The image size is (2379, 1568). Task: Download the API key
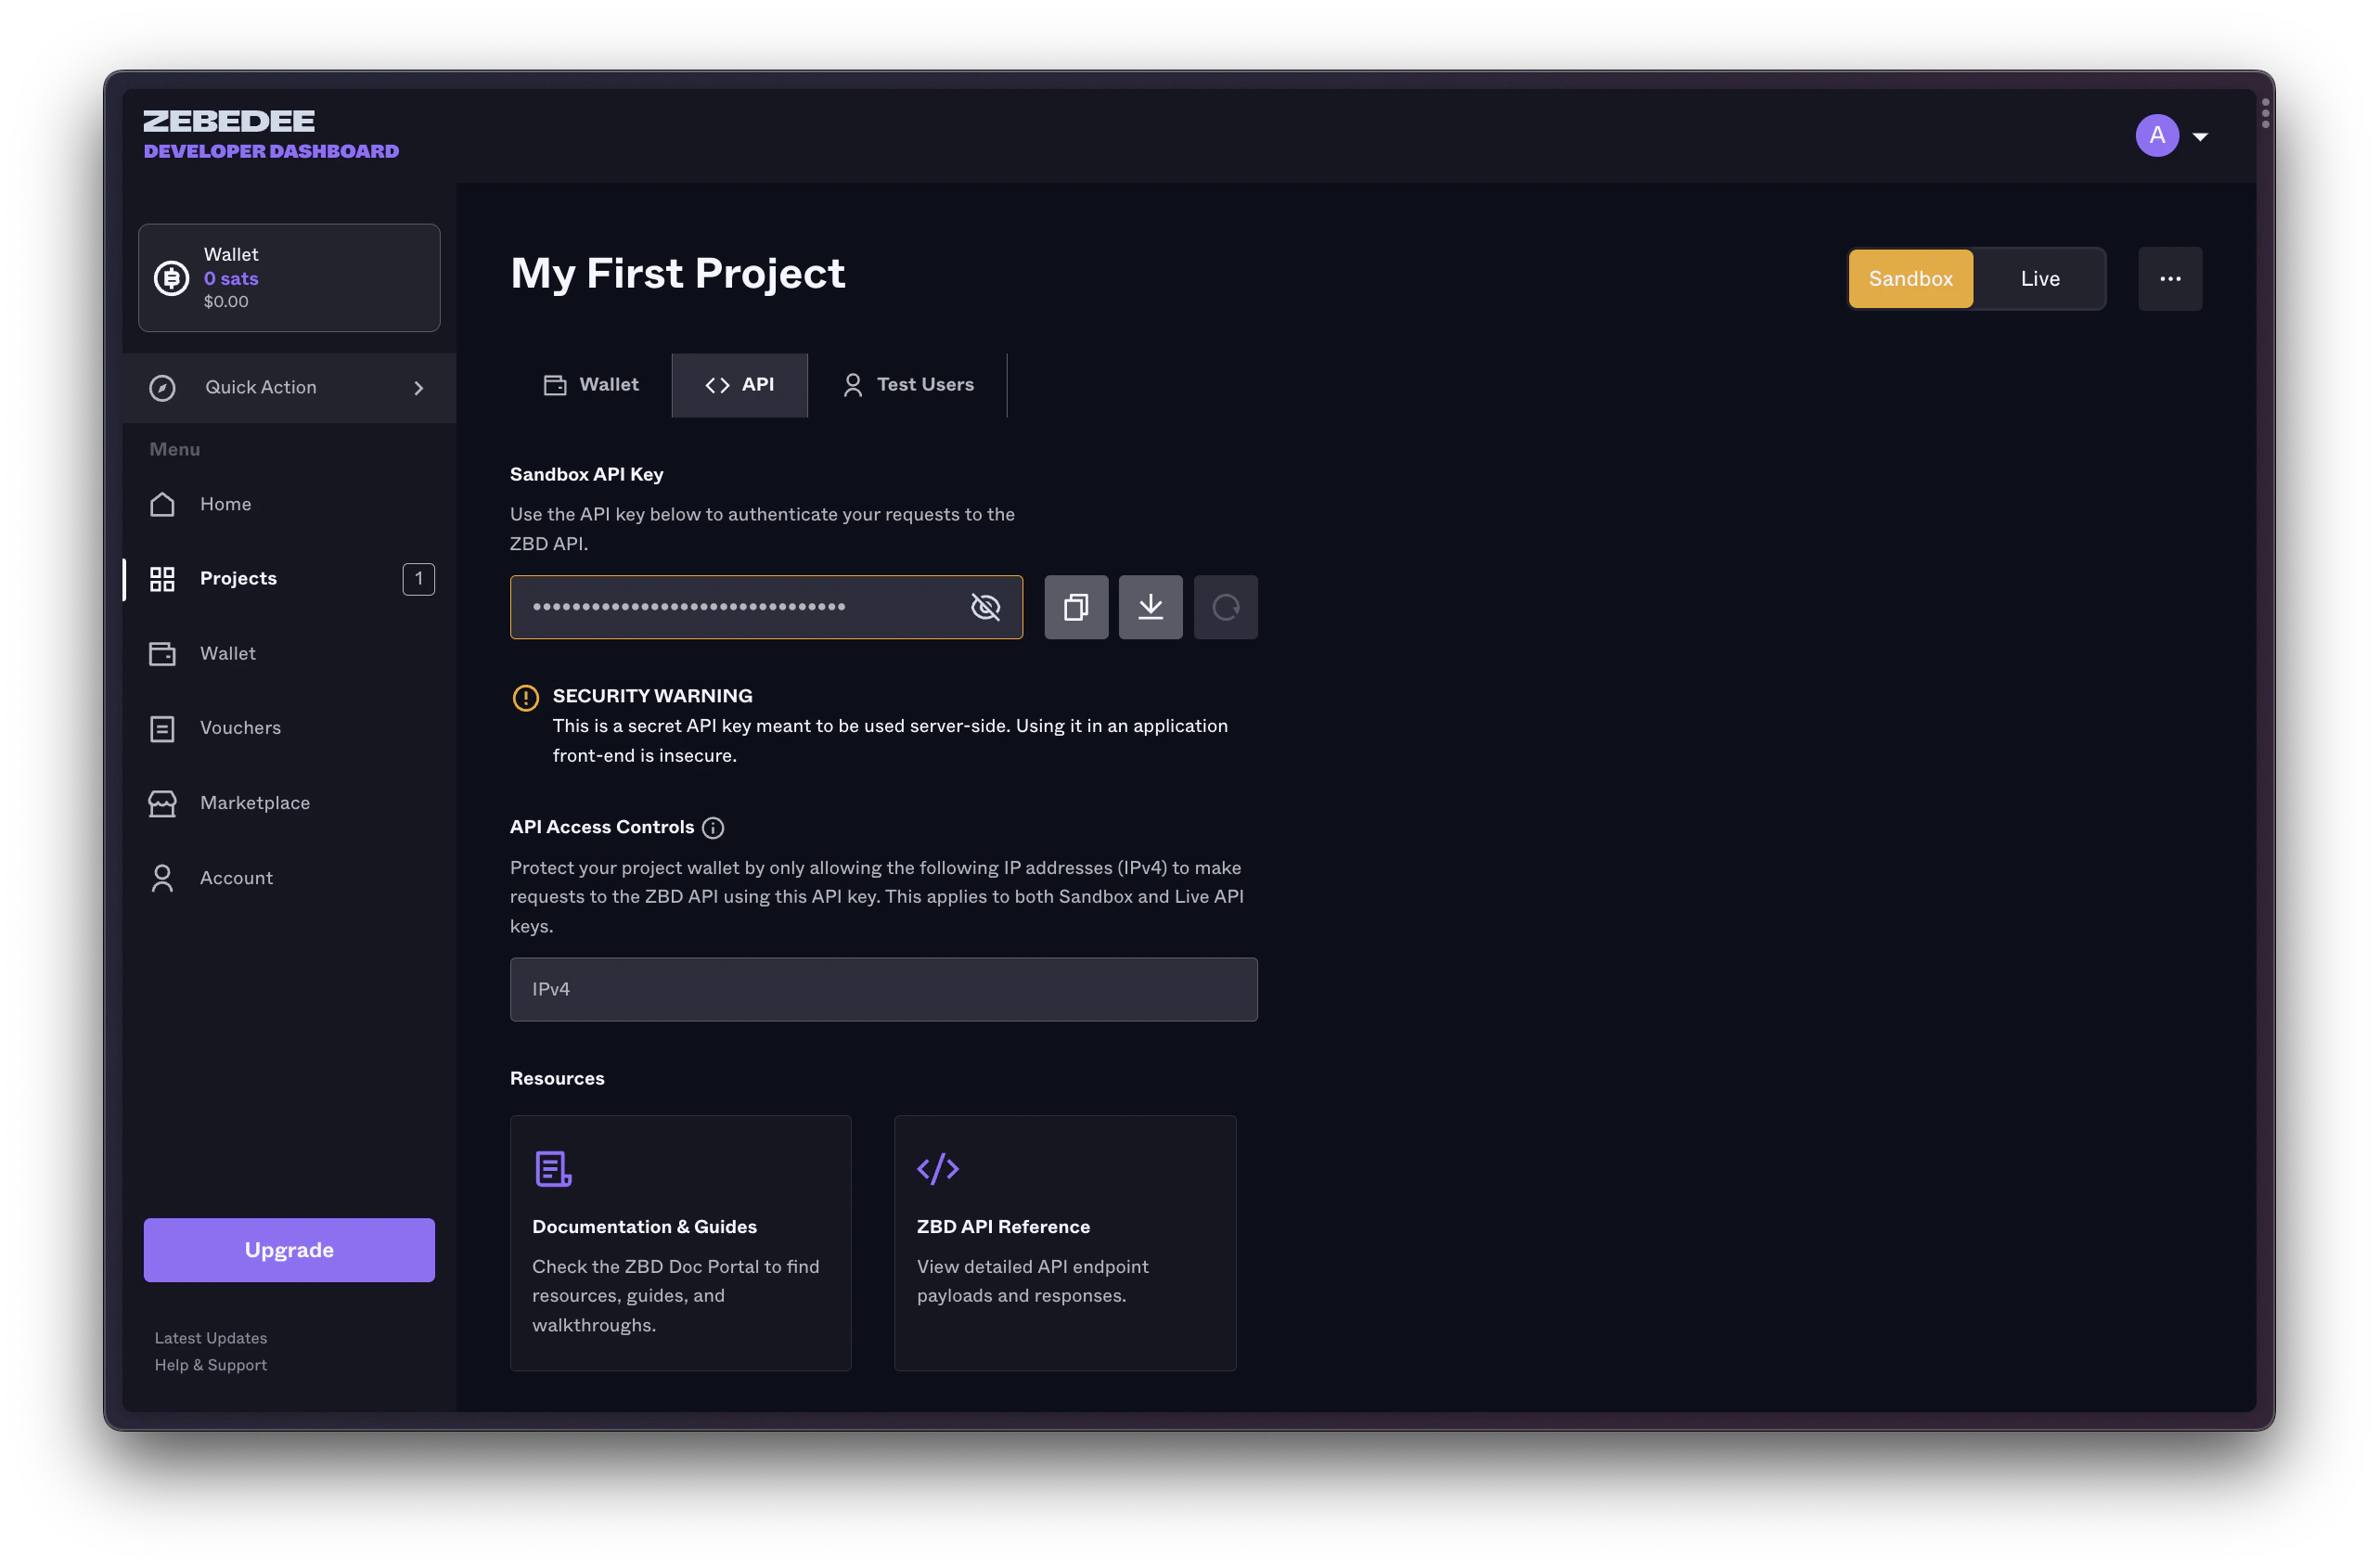[x=1150, y=607]
